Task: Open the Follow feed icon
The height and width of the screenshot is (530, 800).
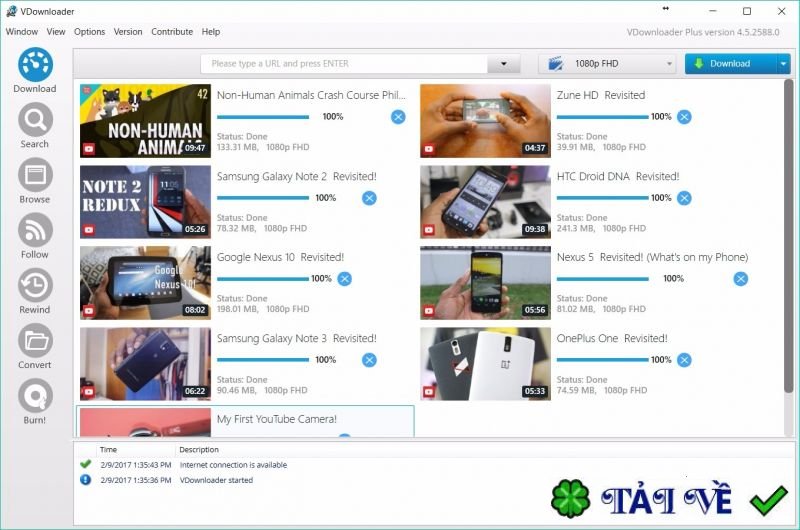Action: tap(34, 232)
